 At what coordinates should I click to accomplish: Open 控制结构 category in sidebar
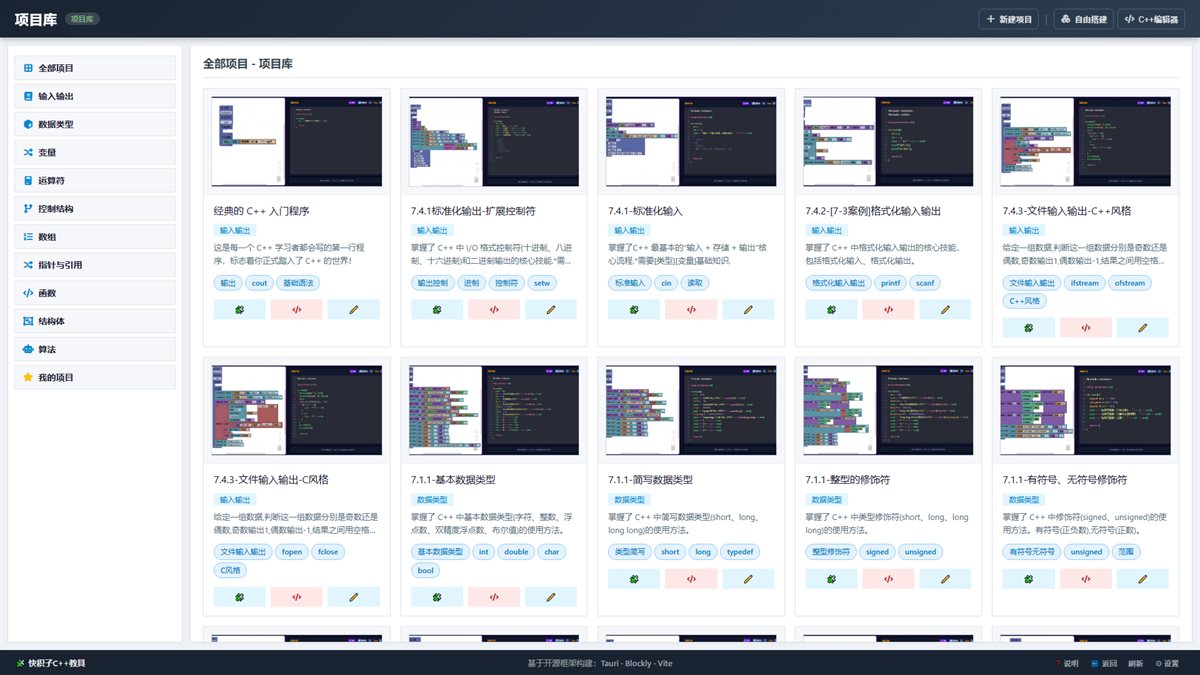[x=95, y=209]
